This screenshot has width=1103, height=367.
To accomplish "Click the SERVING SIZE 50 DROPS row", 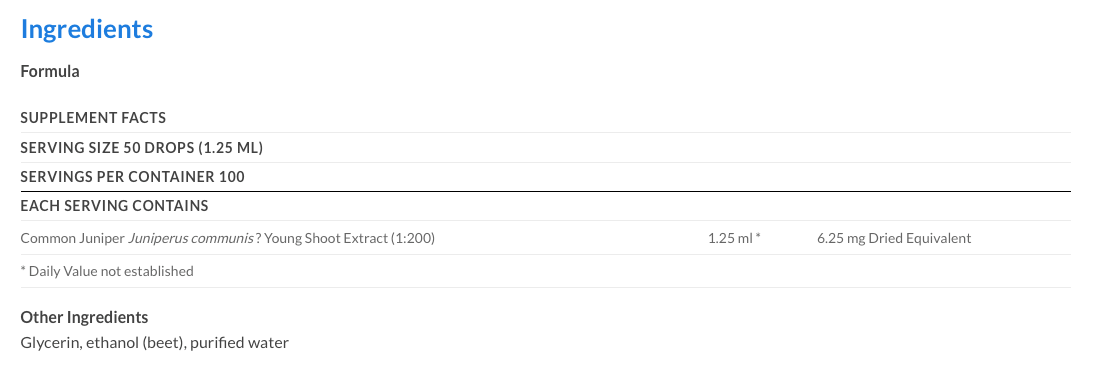I will pyautogui.click(x=545, y=148).
